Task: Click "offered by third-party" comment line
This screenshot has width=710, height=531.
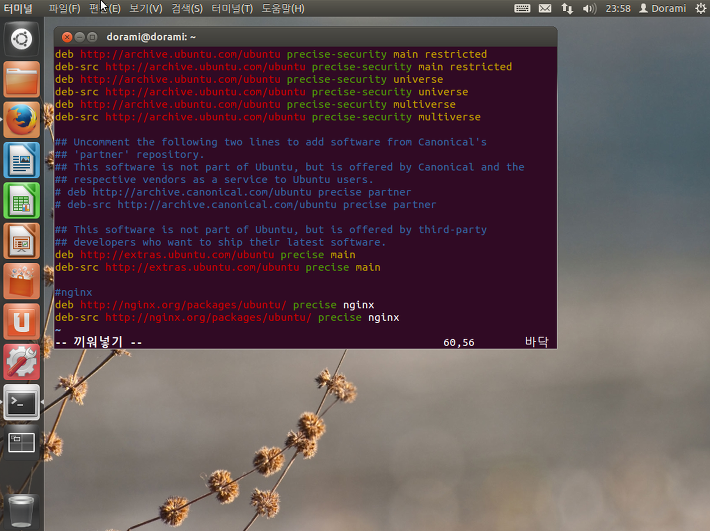Action: point(271,230)
